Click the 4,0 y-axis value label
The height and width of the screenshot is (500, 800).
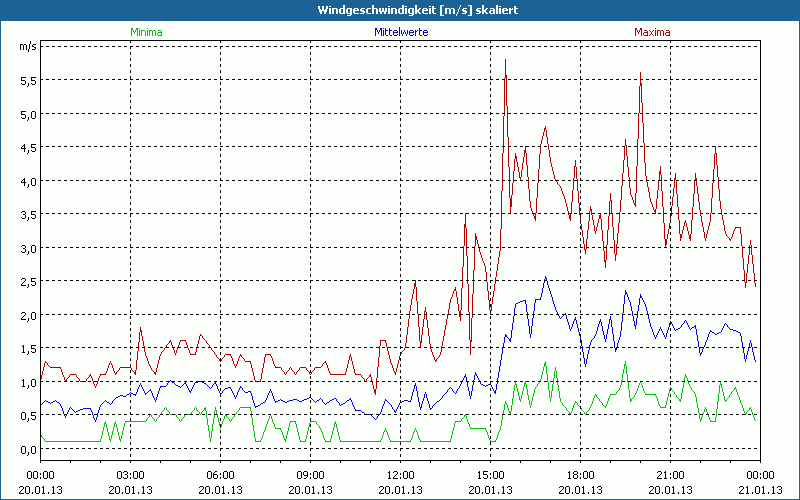(28, 181)
